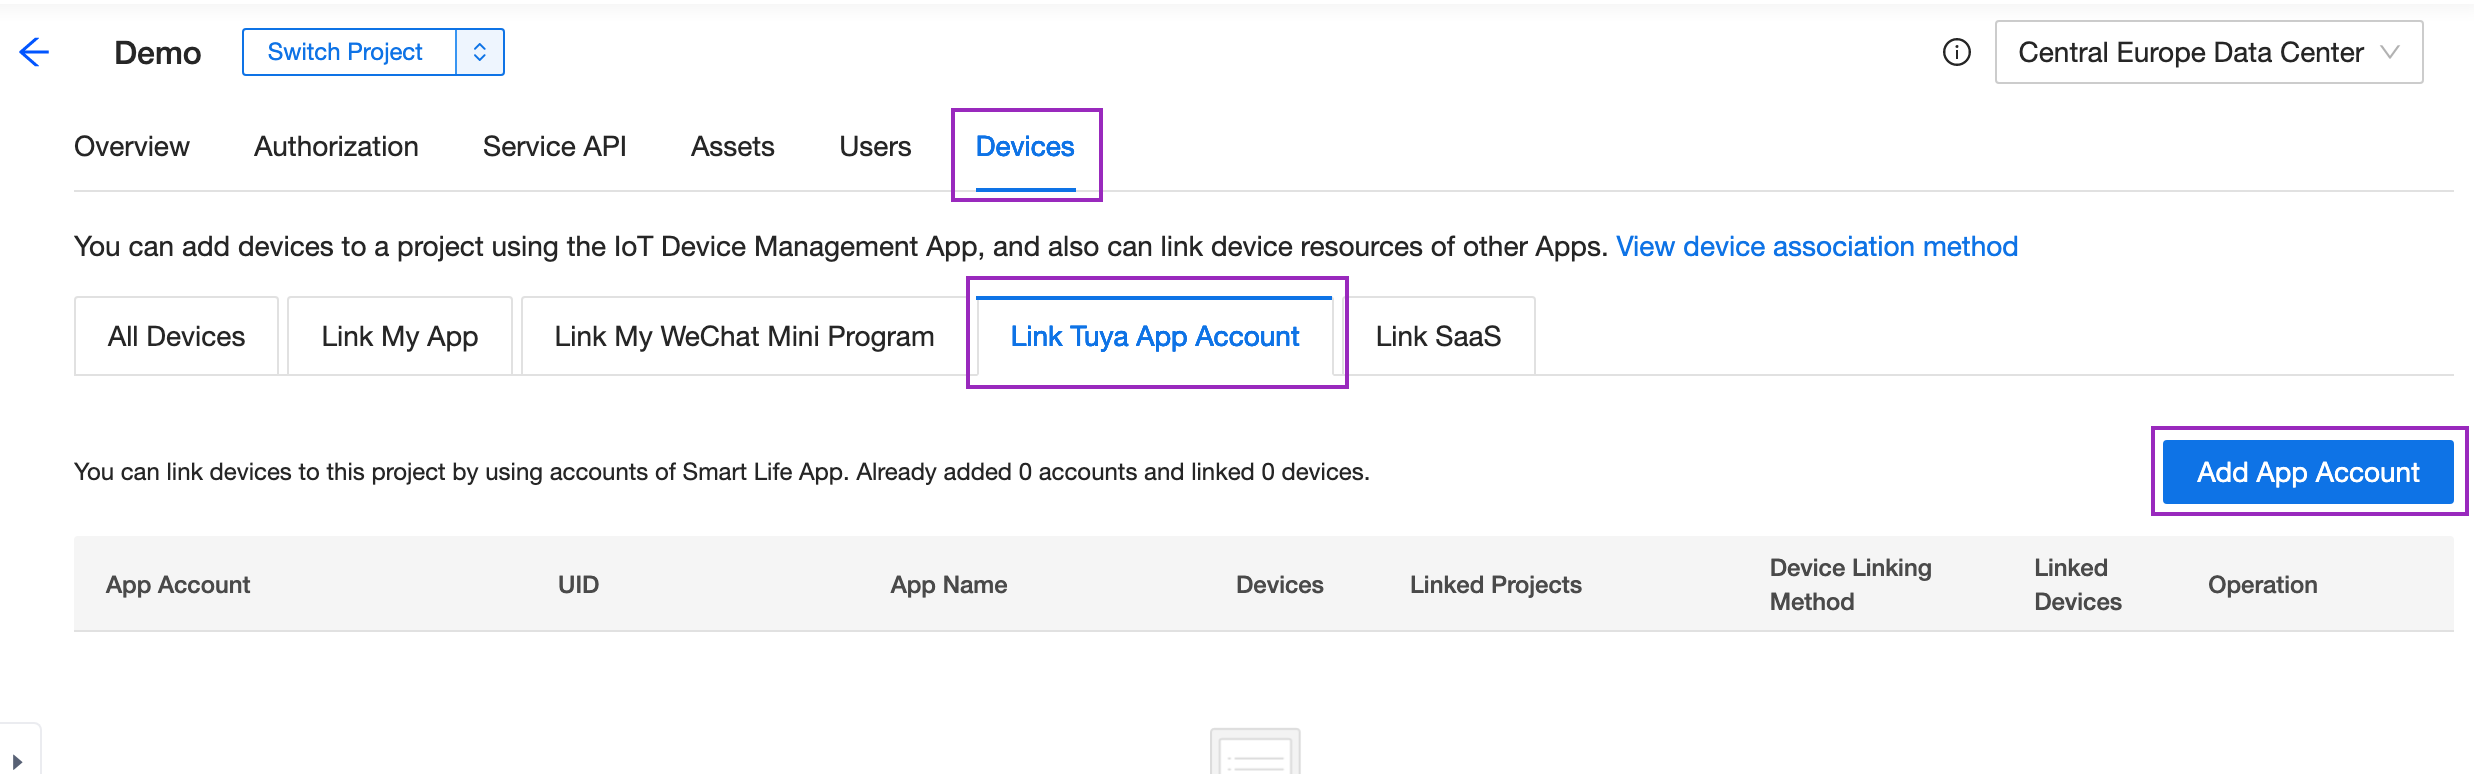Click the Linked Devices column header

pos(2078,585)
